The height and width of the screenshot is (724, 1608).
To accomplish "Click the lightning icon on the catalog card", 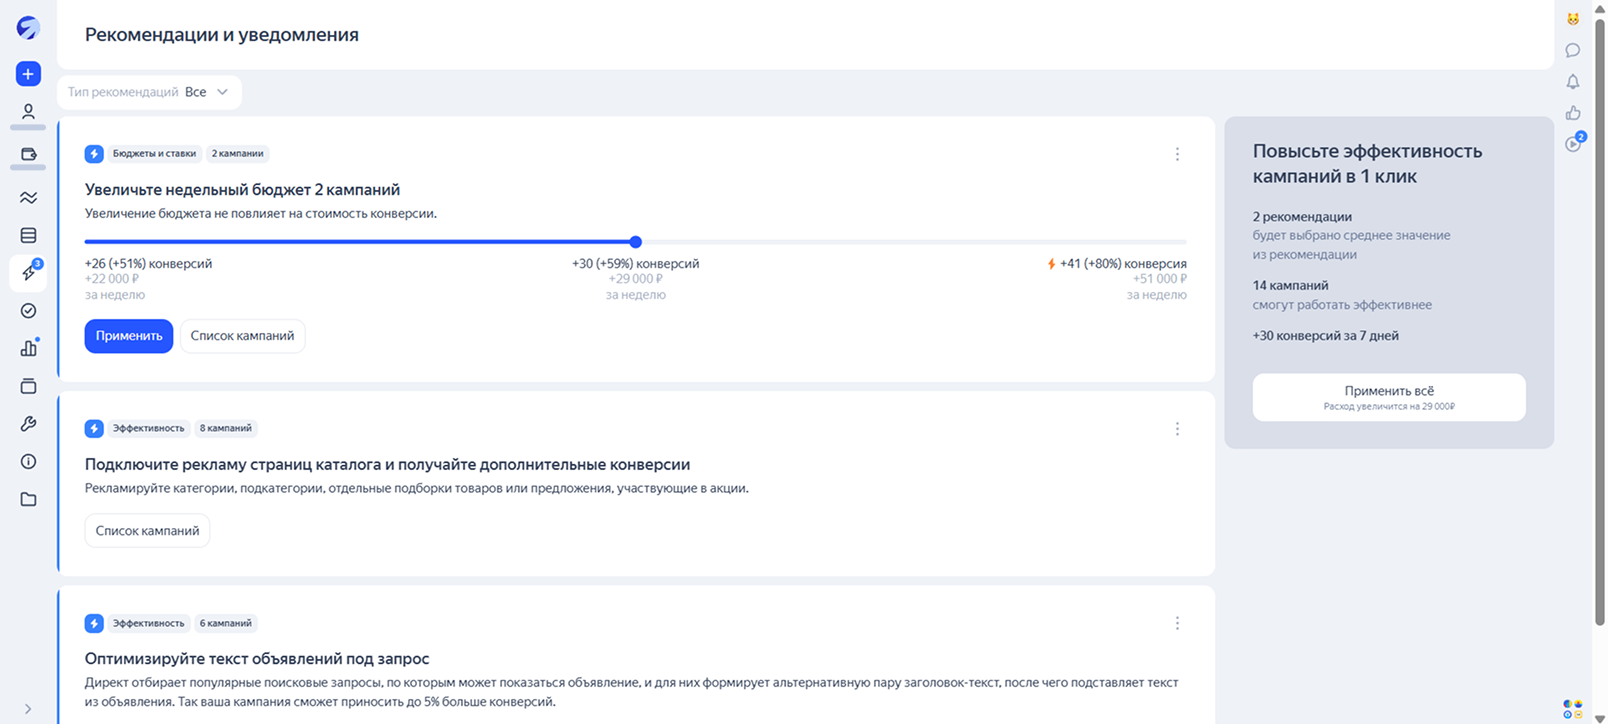I will (94, 428).
